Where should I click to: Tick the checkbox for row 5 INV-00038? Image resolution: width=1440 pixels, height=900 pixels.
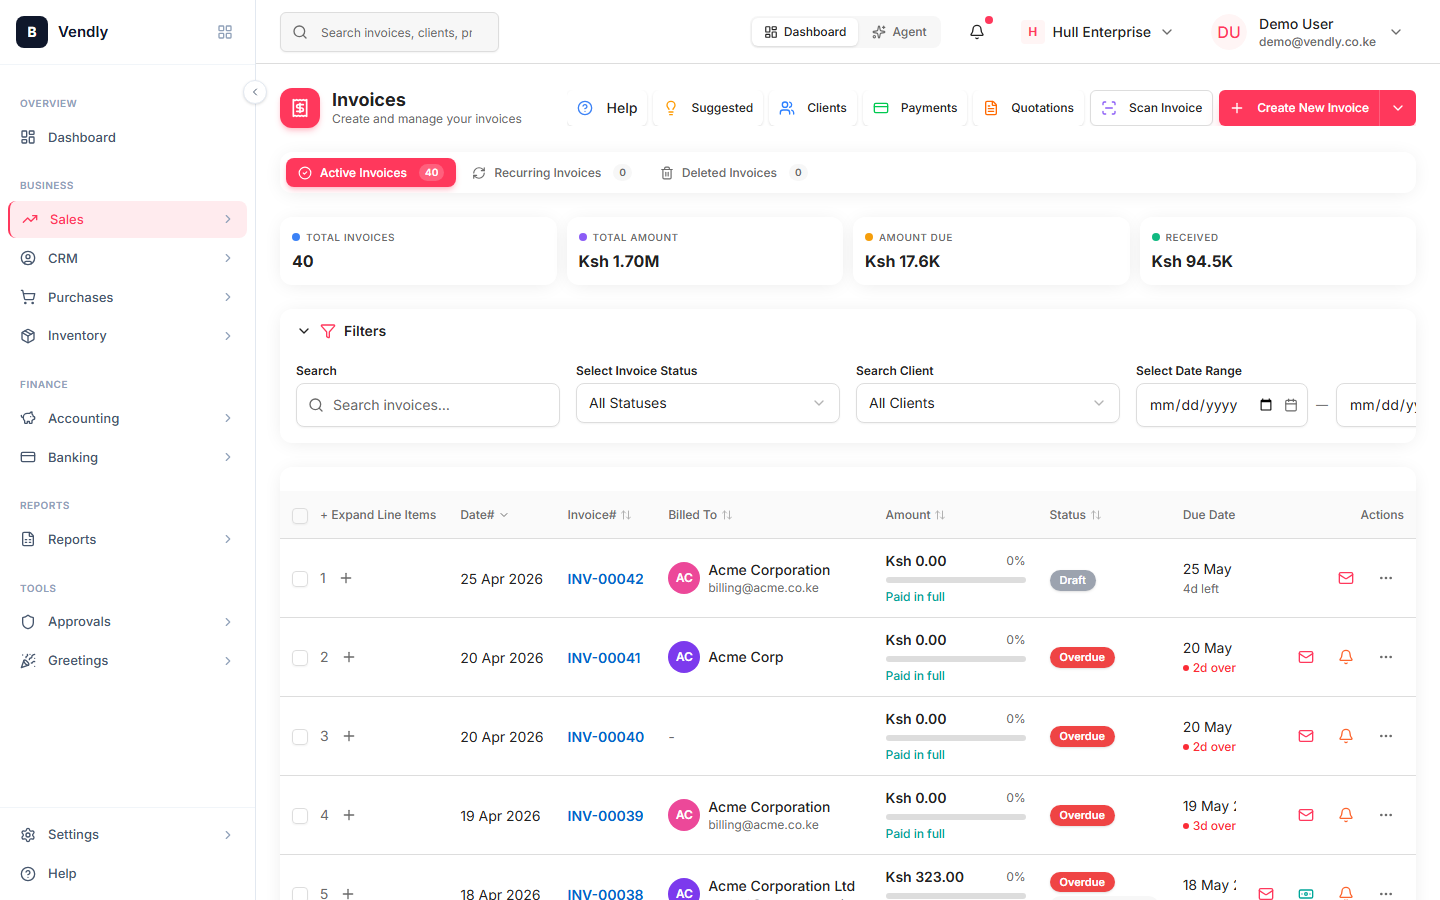coord(300,893)
